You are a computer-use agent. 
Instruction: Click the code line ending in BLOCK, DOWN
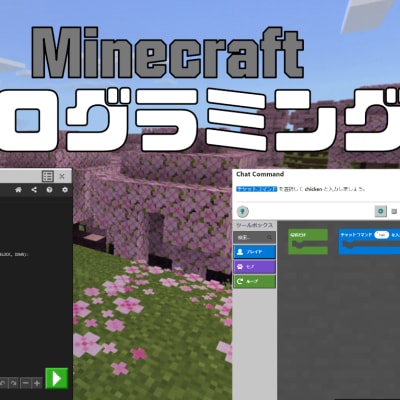[x=14, y=254]
